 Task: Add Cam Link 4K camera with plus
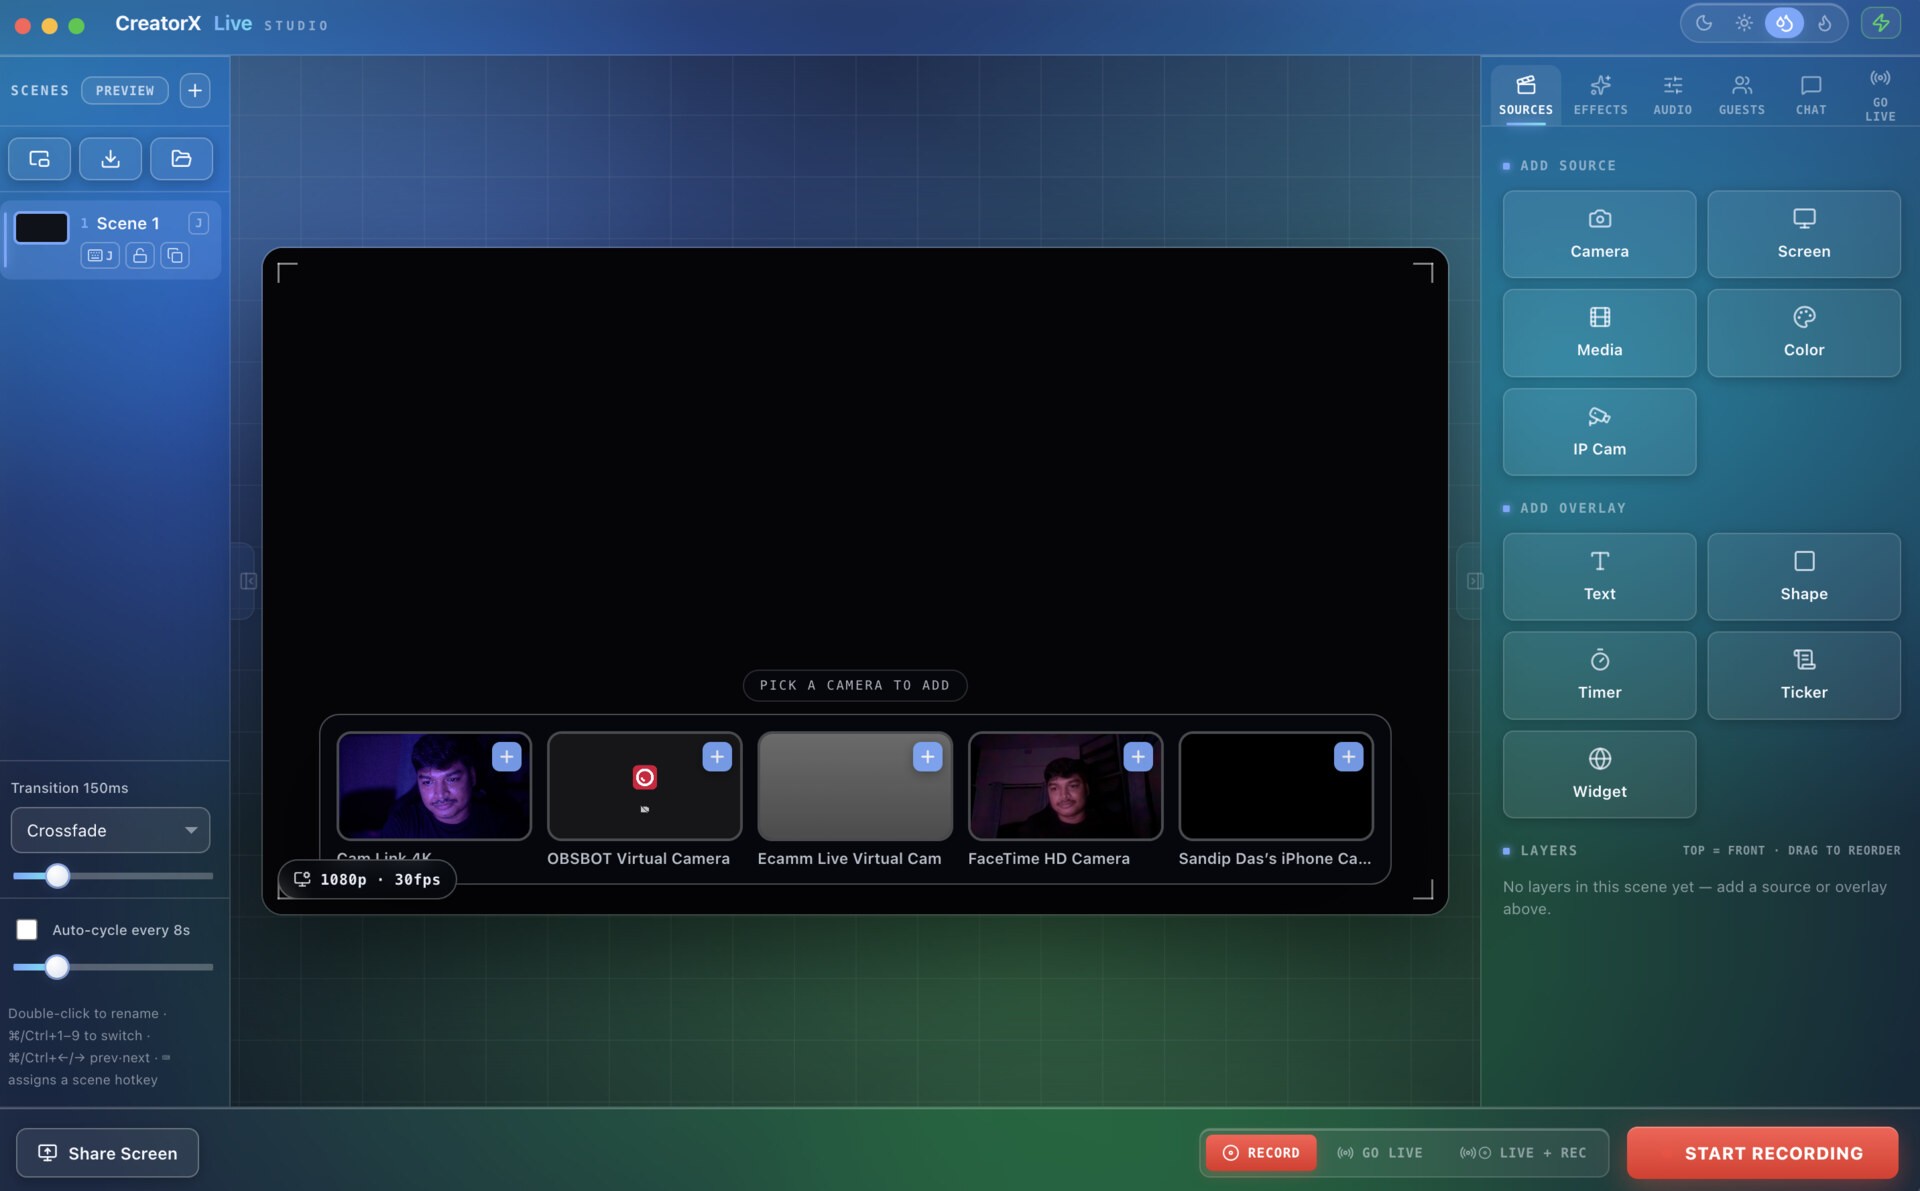pyautogui.click(x=506, y=757)
